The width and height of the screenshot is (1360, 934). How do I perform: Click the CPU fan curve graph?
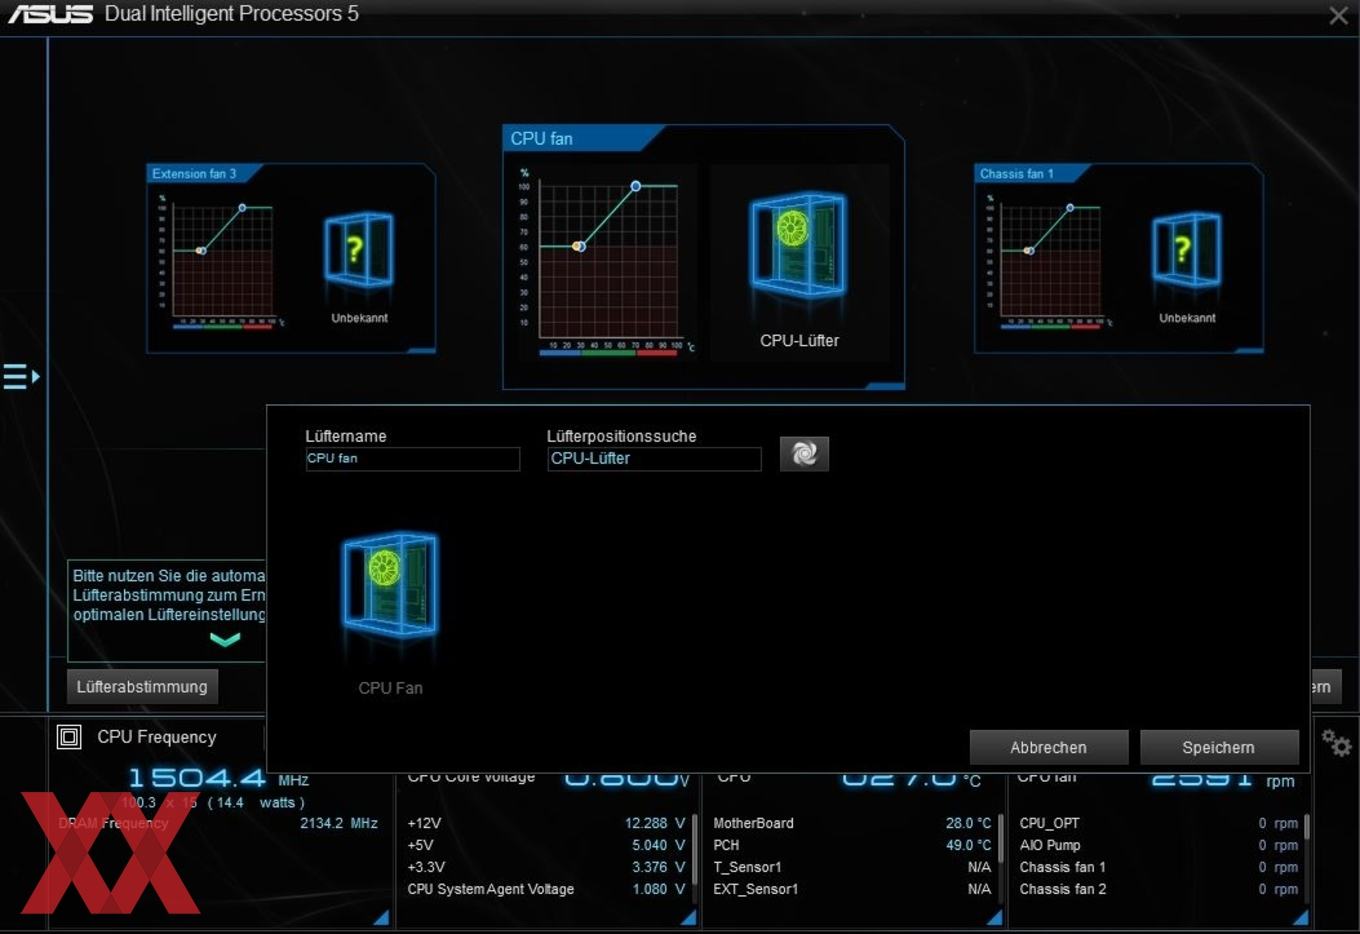tap(609, 260)
